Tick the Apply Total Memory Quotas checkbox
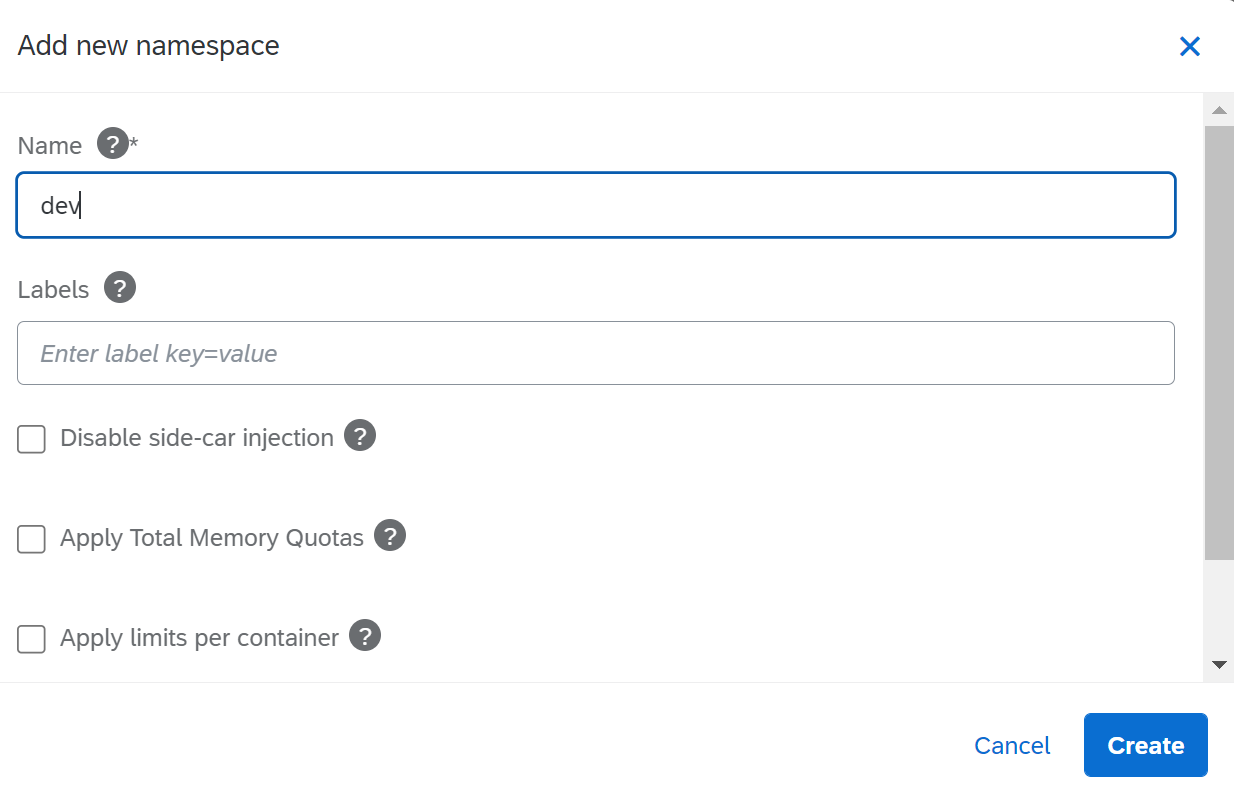Screen dimensions: 1234x797 [32, 539]
